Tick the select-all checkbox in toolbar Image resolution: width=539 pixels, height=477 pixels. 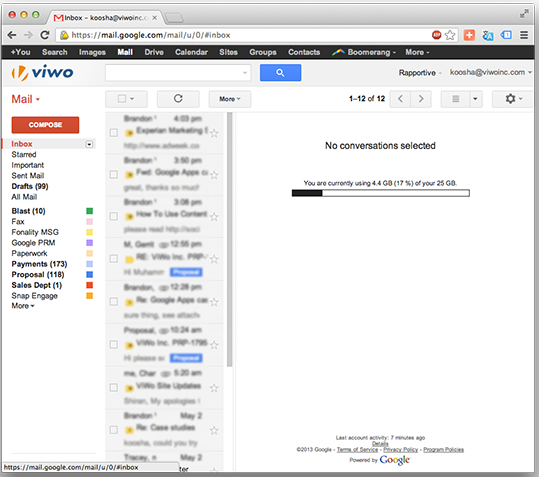(x=122, y=99)
